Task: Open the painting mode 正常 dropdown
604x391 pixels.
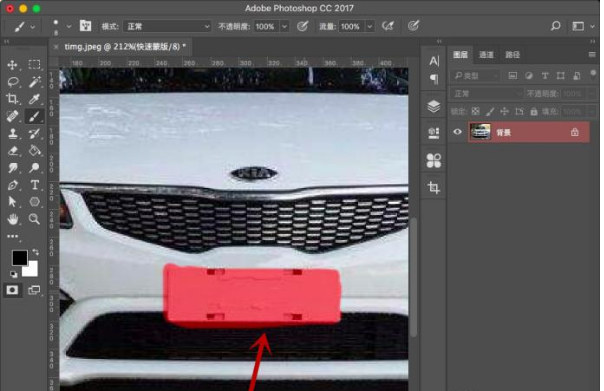Action: tap(167, 27)
